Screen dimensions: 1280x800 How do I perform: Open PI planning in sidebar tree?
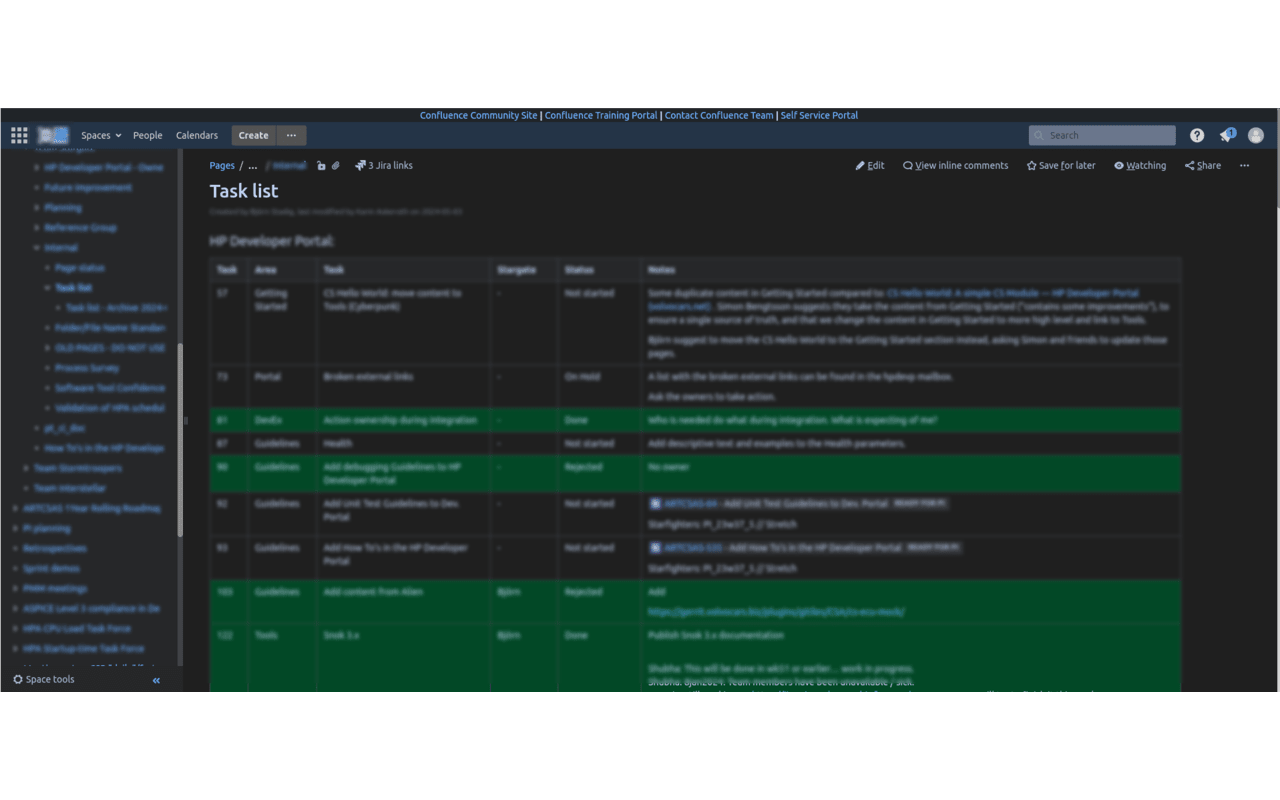(x=47, y=528)
